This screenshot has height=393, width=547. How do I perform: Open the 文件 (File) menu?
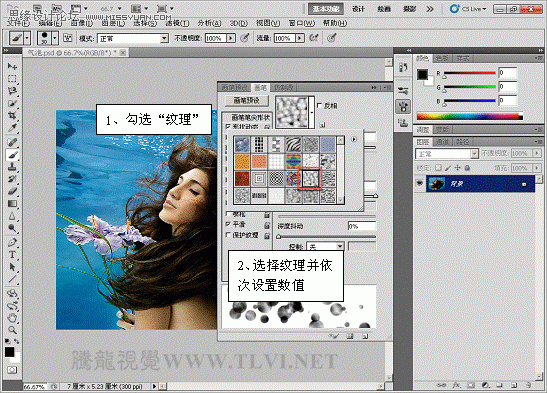point(18,23)
